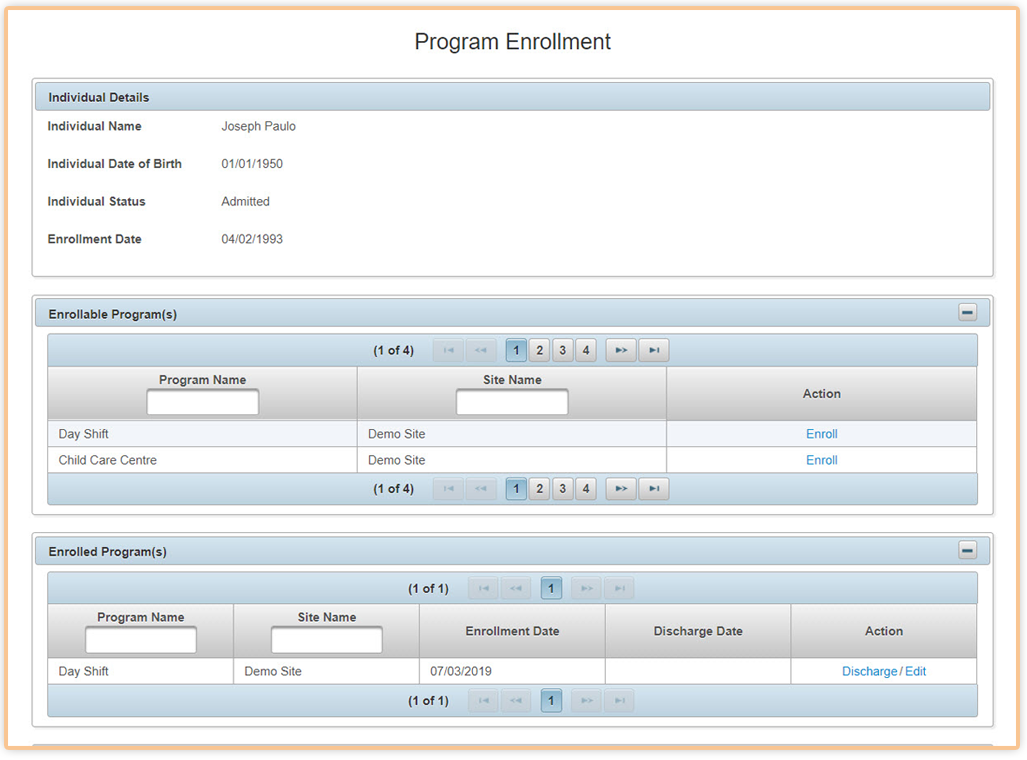Go to last page in top Enrollable paginator
Screen dimensions: 1027x760
click(654, 350)
